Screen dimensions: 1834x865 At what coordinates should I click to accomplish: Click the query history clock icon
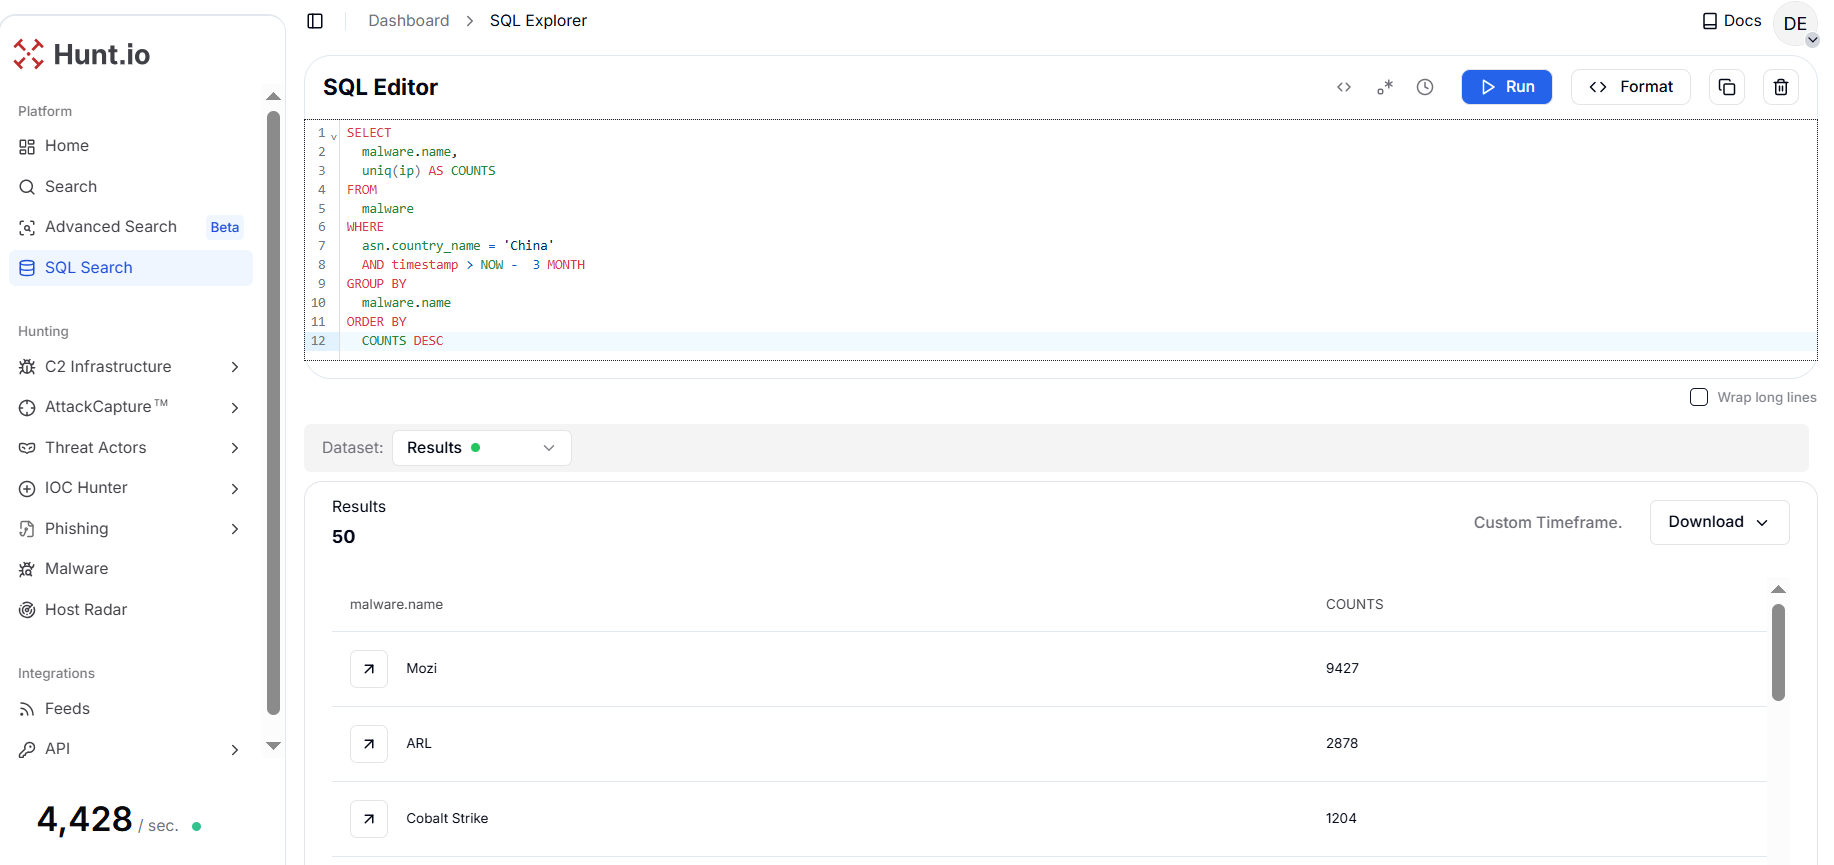1425,87
